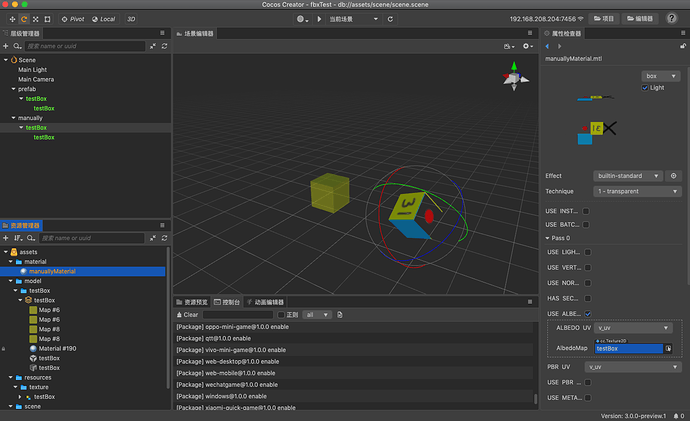Enable the USE INST... checkbox

click(586, 211)
